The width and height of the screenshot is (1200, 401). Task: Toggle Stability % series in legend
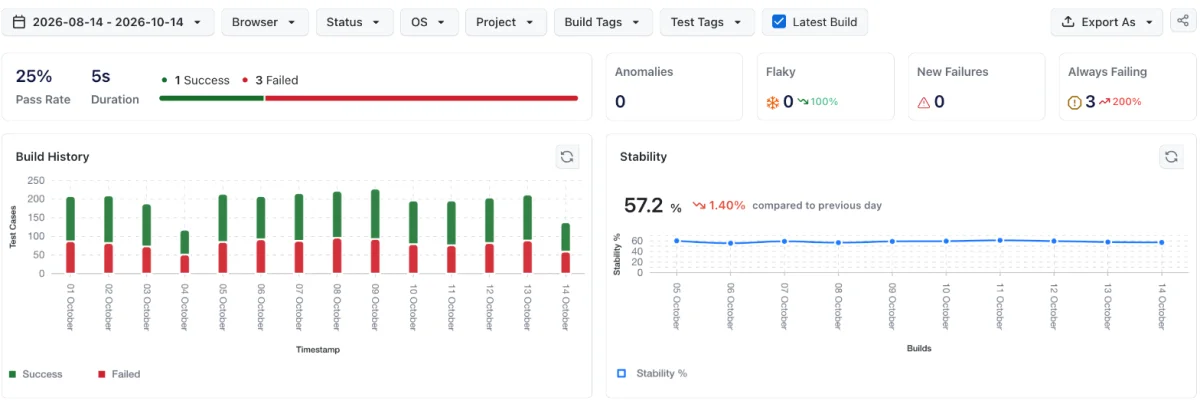click(x=652, y=373)
